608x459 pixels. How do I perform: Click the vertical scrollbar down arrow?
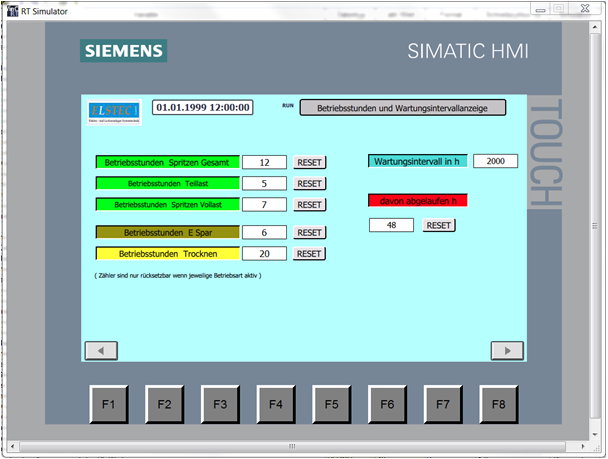point(595,435)
